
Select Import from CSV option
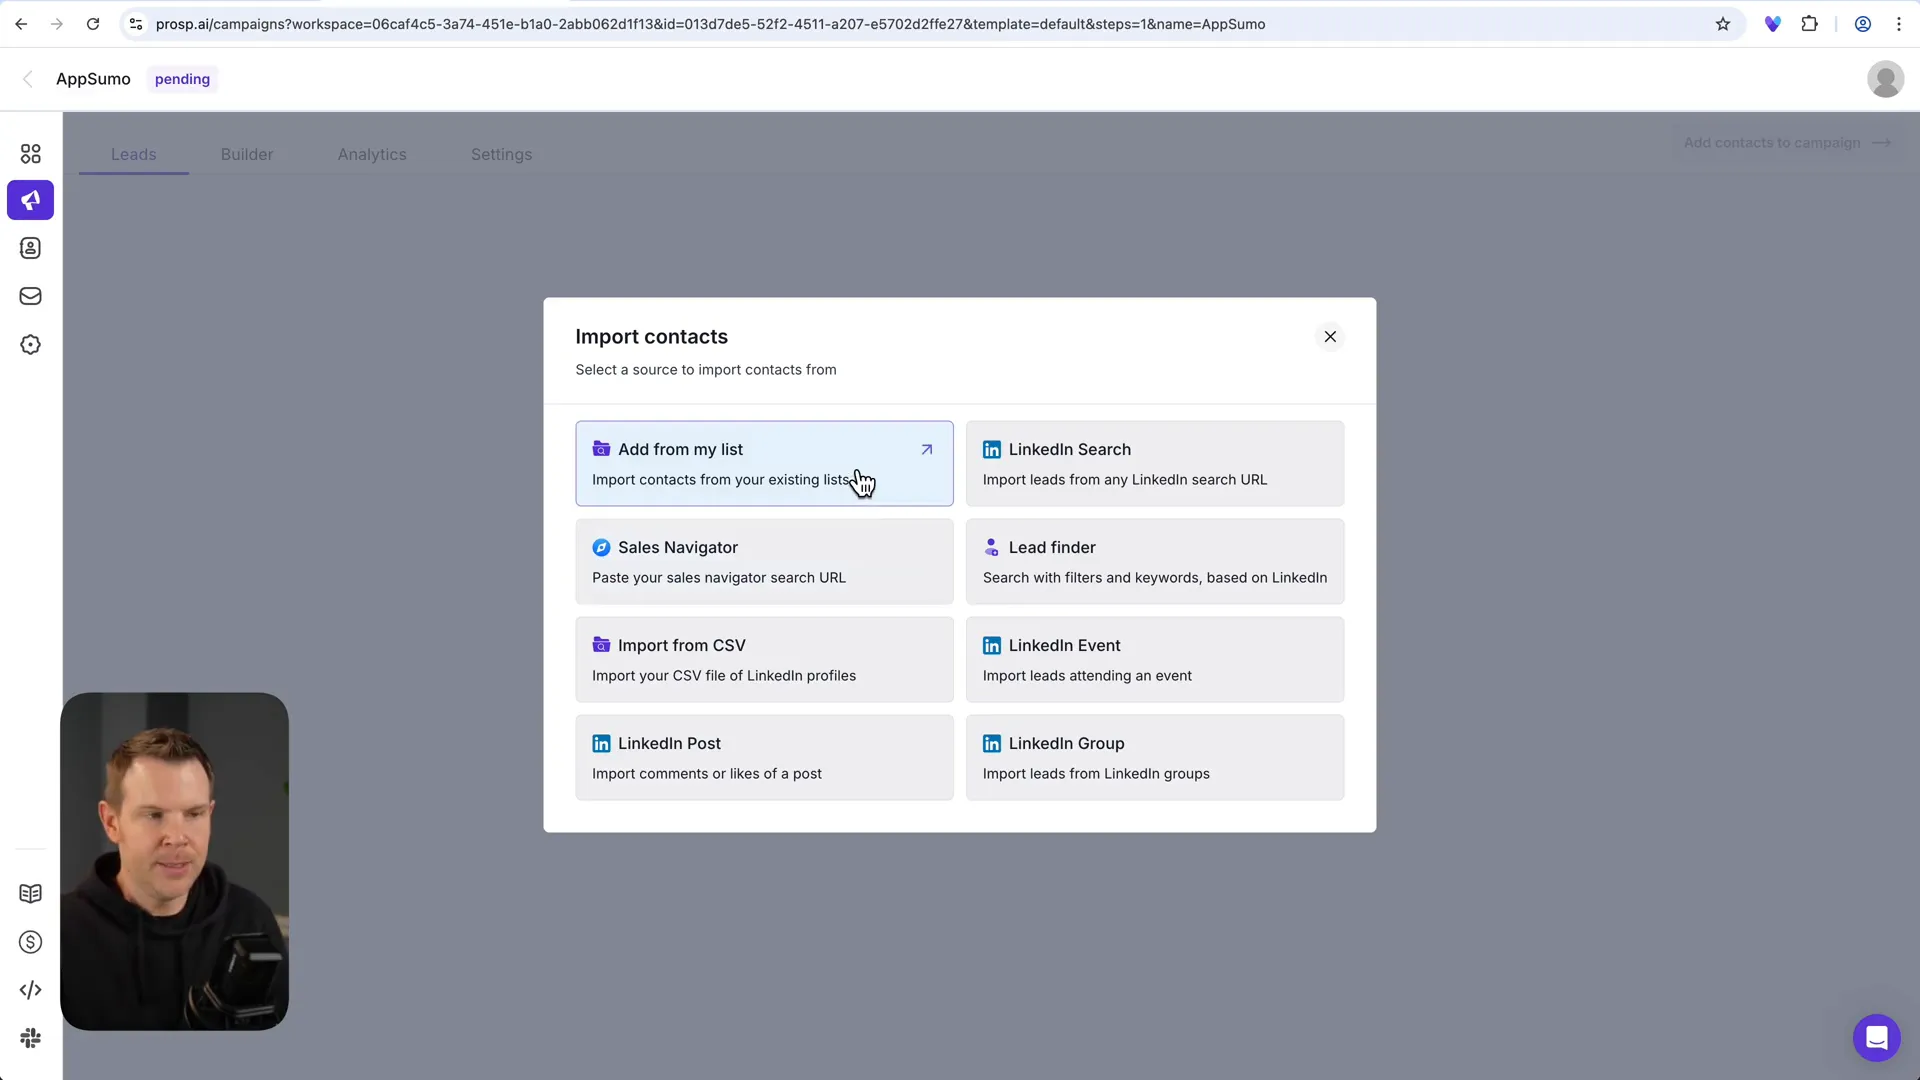click(764, 659)
